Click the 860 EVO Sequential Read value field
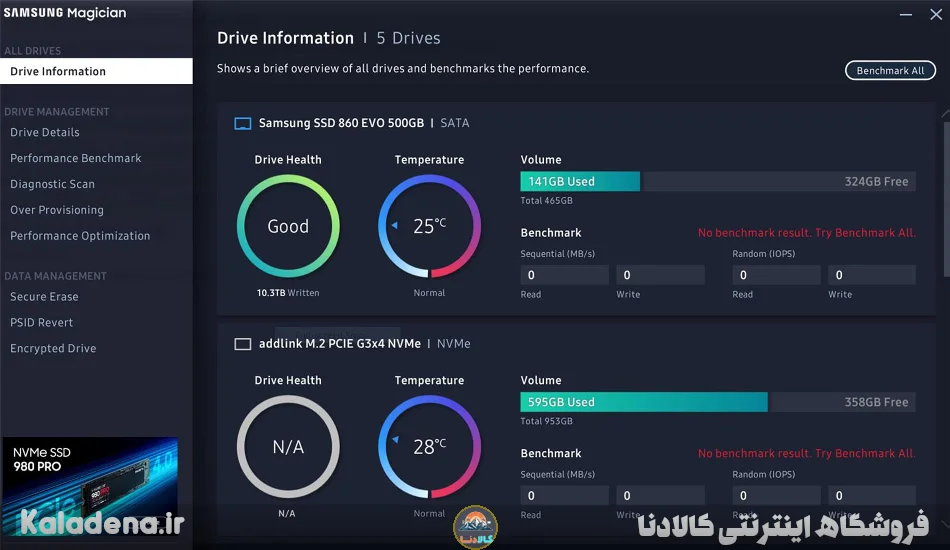The width and height of the screenshot is (950, 550). pos(565,275)
